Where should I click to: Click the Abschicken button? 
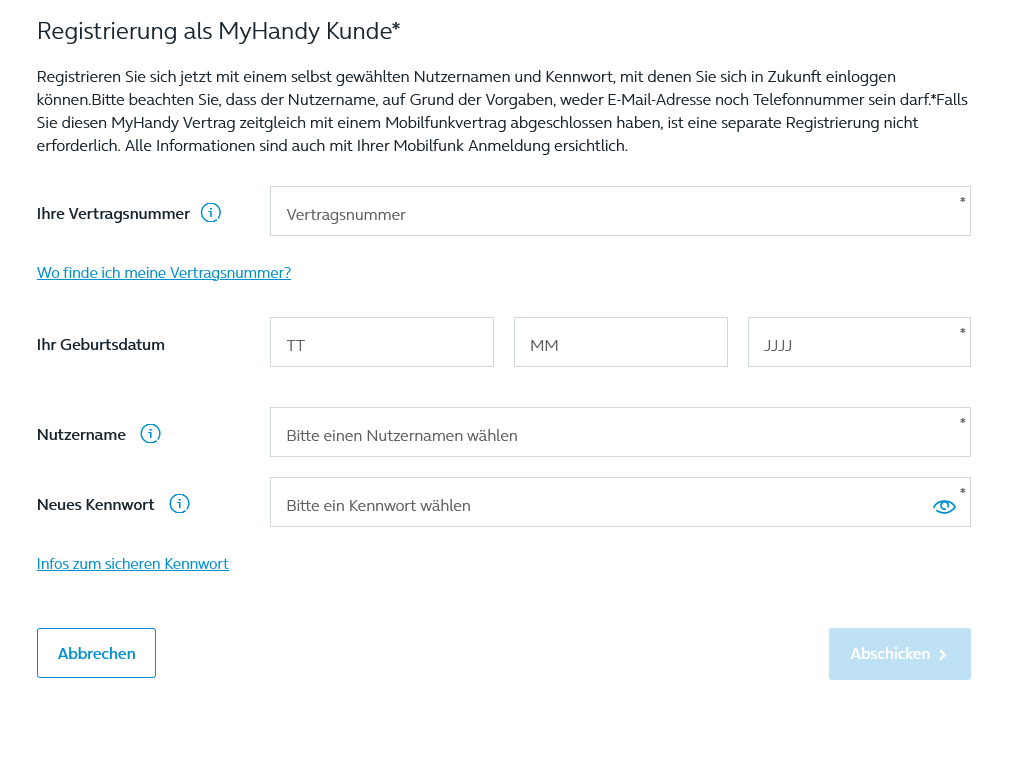[x=899, y=654]
